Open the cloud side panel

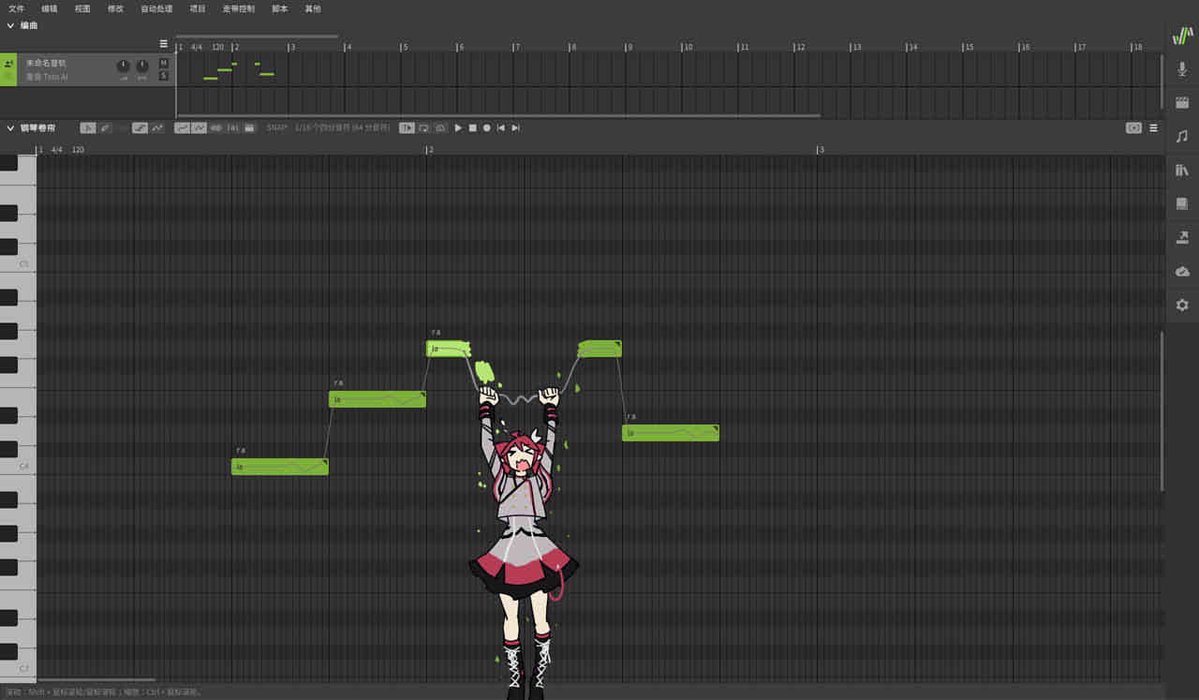pyautogui.click(x=1182, y=272)
